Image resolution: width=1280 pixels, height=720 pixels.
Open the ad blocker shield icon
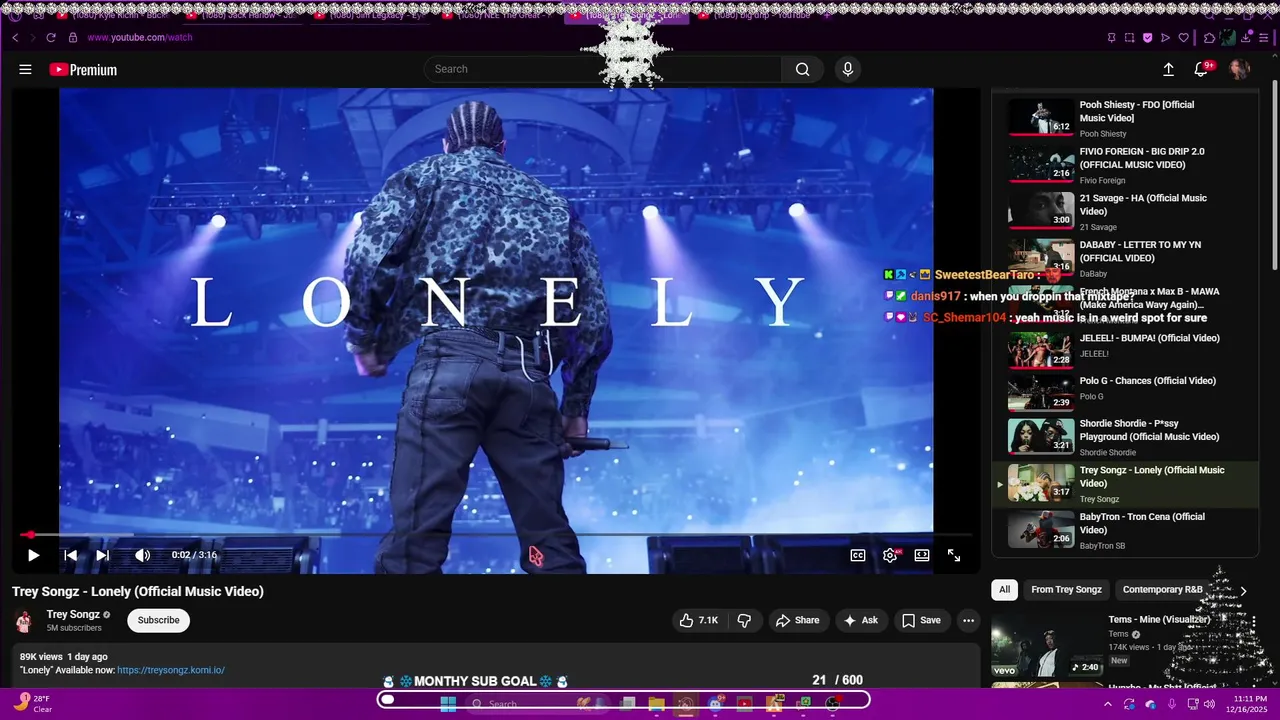[x=1148, y=38]
